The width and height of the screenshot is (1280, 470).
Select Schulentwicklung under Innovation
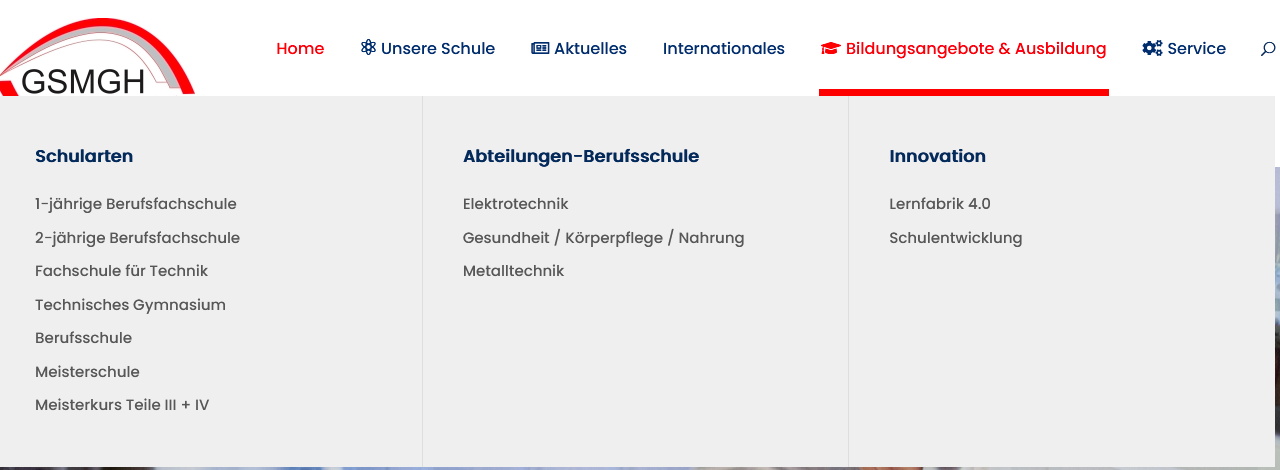(955, 238)
